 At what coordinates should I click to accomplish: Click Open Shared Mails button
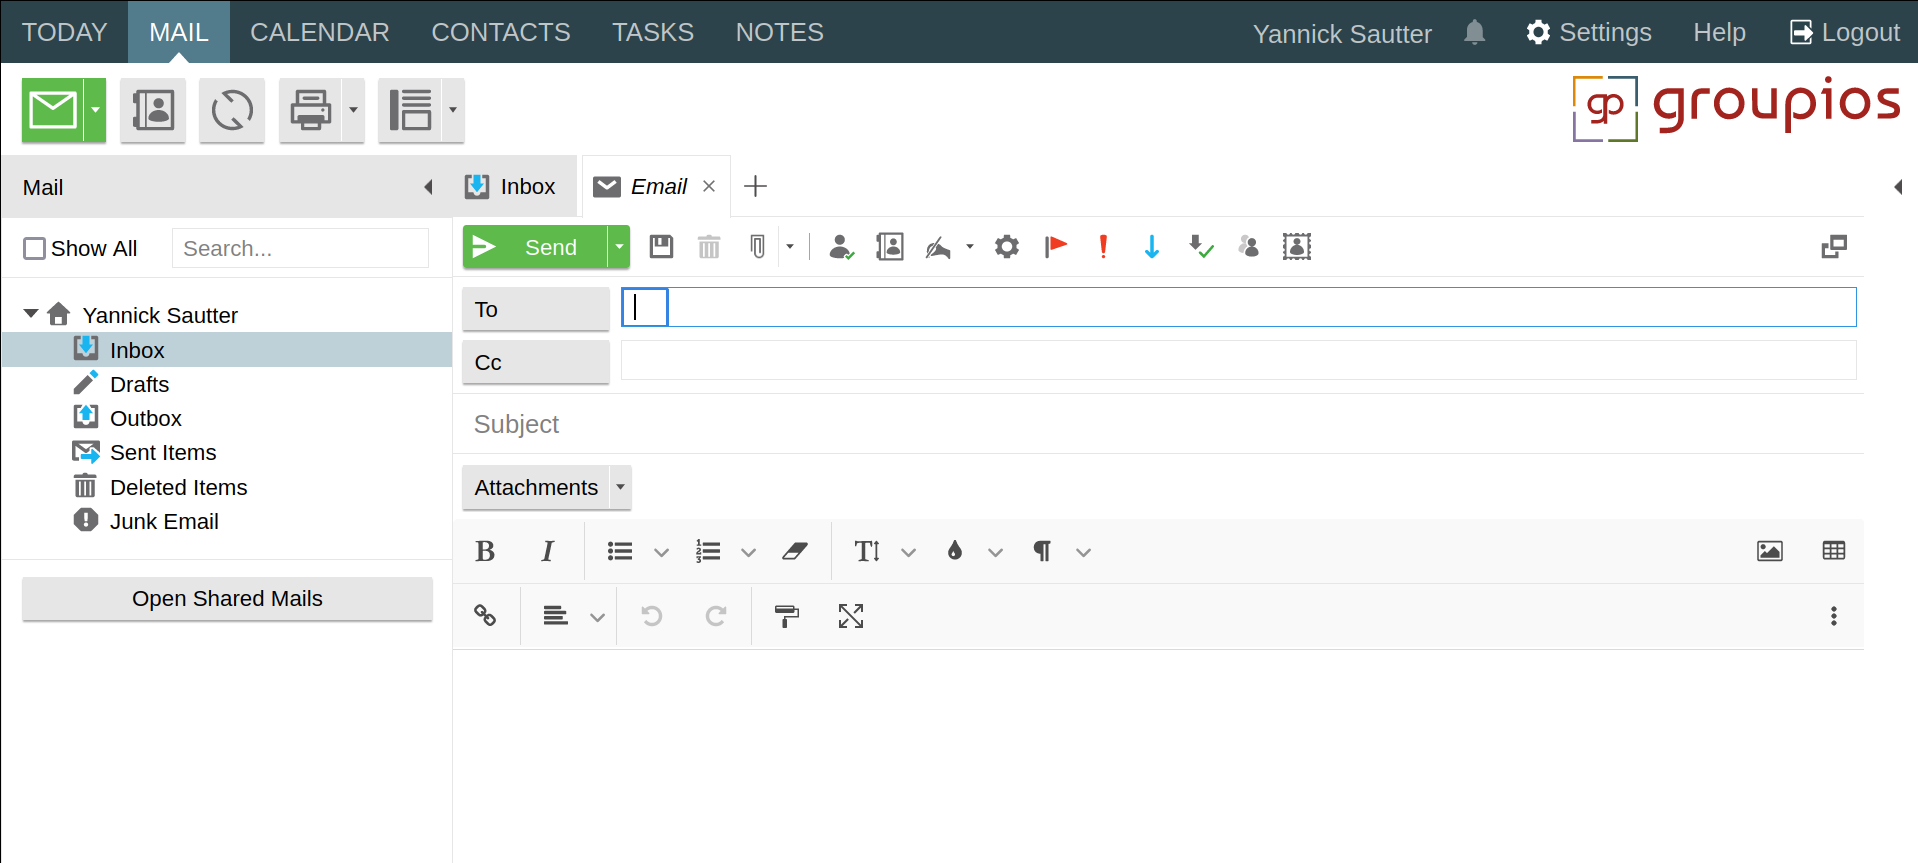point(227,599)
